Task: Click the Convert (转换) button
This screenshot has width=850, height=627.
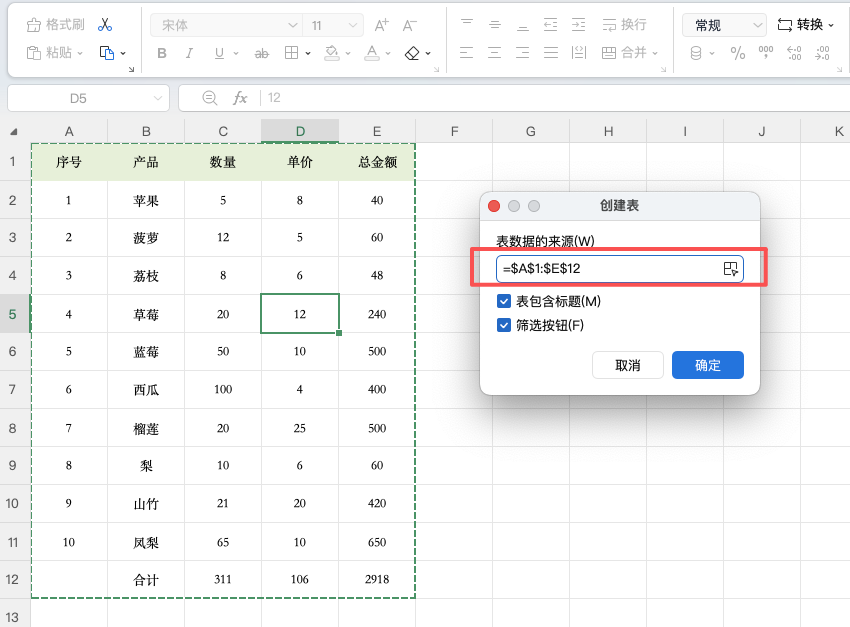Action: [801, 25]
